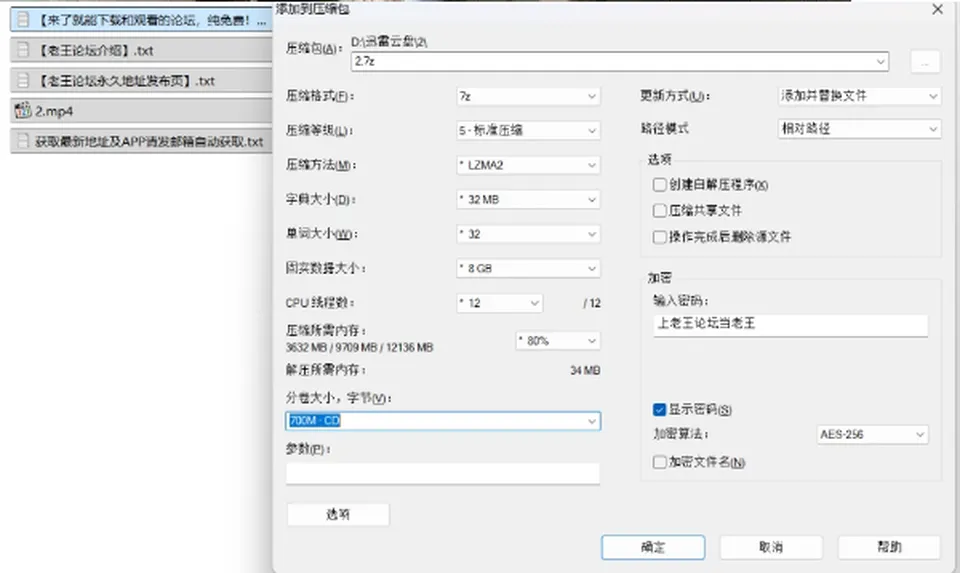
Task: Open 字典大小 32 MB dropdown
Action: 528,200
